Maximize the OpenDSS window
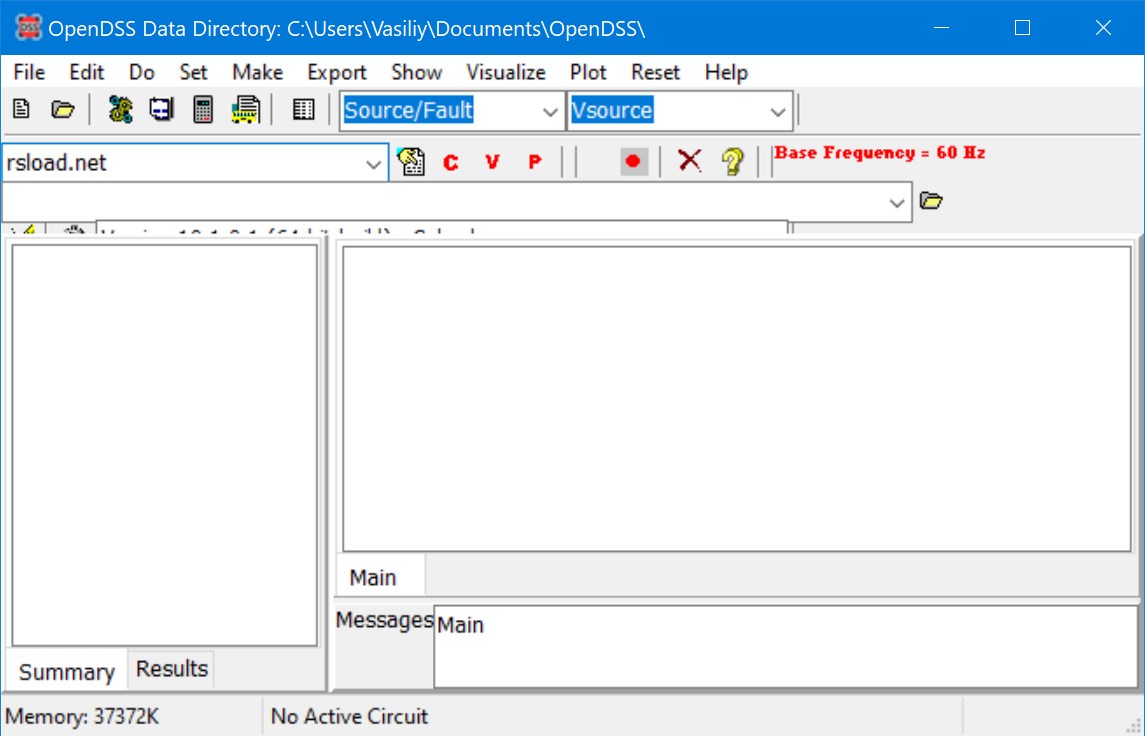Screen dimensions: 1145x736 [1022, 28]
